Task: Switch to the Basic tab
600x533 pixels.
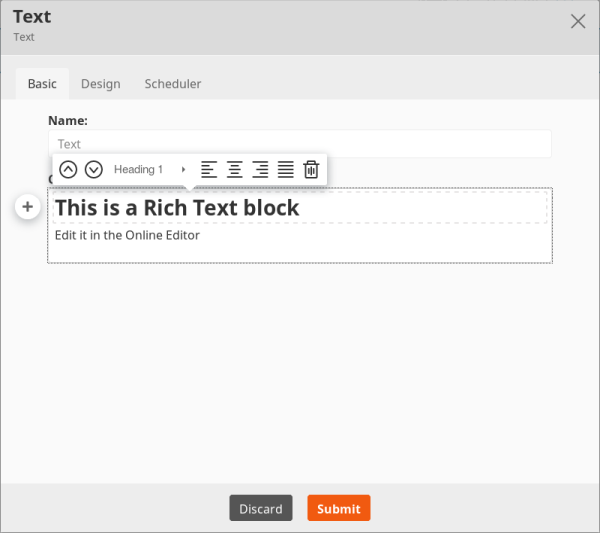Action: [42, 84]
